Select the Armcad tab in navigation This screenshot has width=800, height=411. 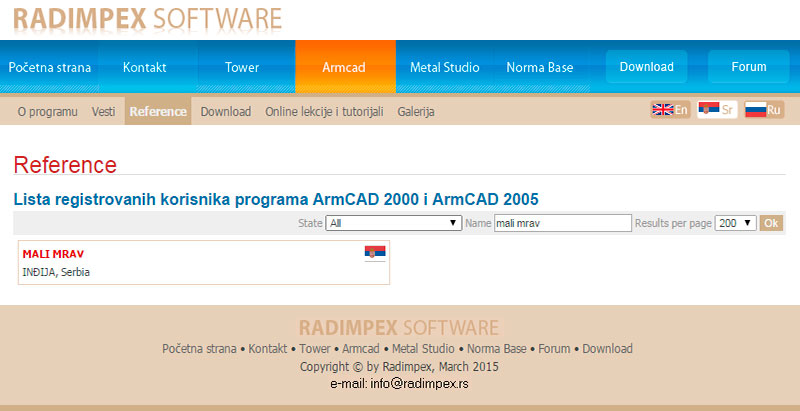(344, 67)
